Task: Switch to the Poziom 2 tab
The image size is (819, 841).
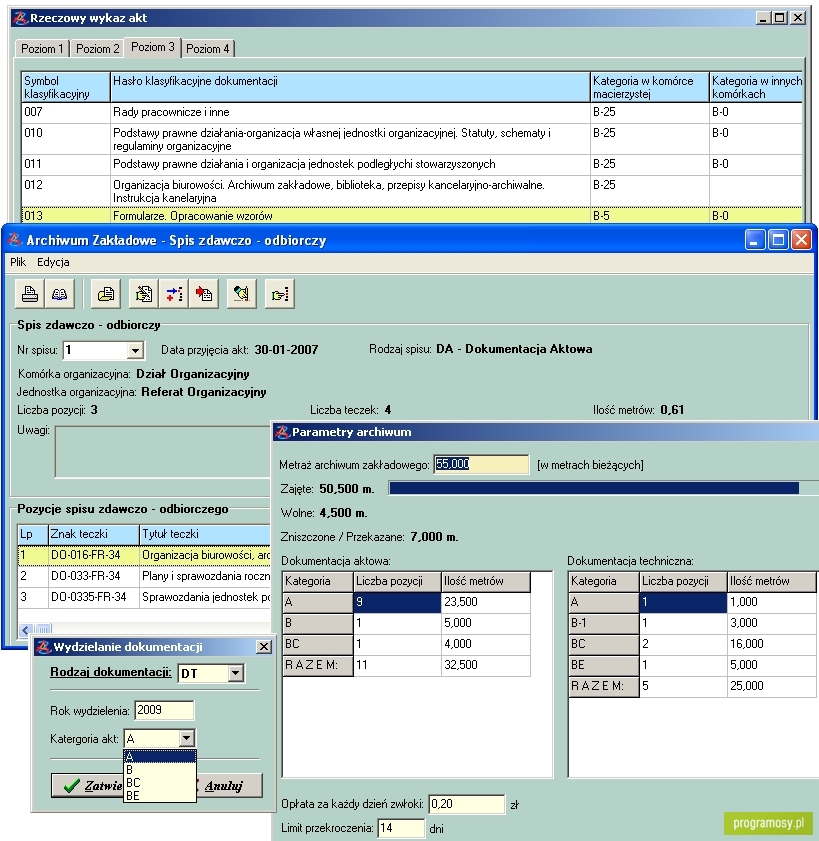Action: pyautogui.click(x=98, y=49)
